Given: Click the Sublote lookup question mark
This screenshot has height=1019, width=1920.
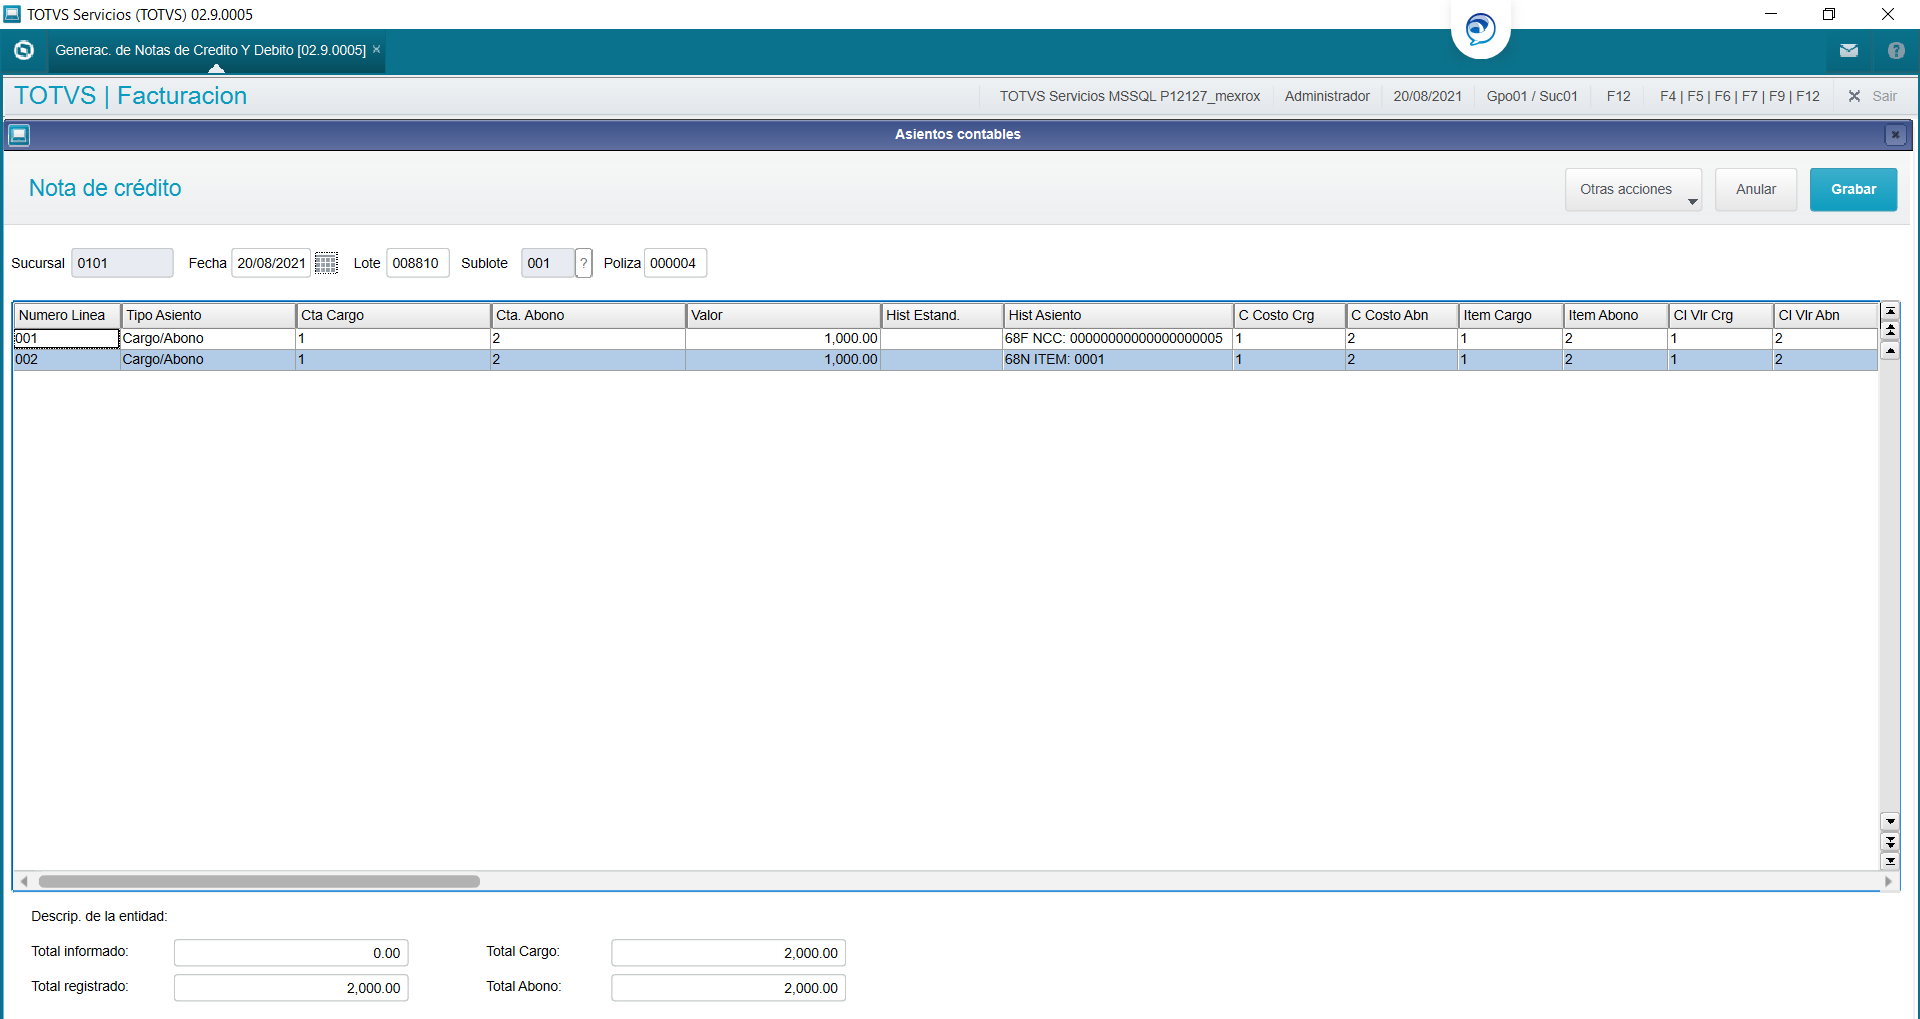Looking at the screenshot, I should tap(584, 263).
